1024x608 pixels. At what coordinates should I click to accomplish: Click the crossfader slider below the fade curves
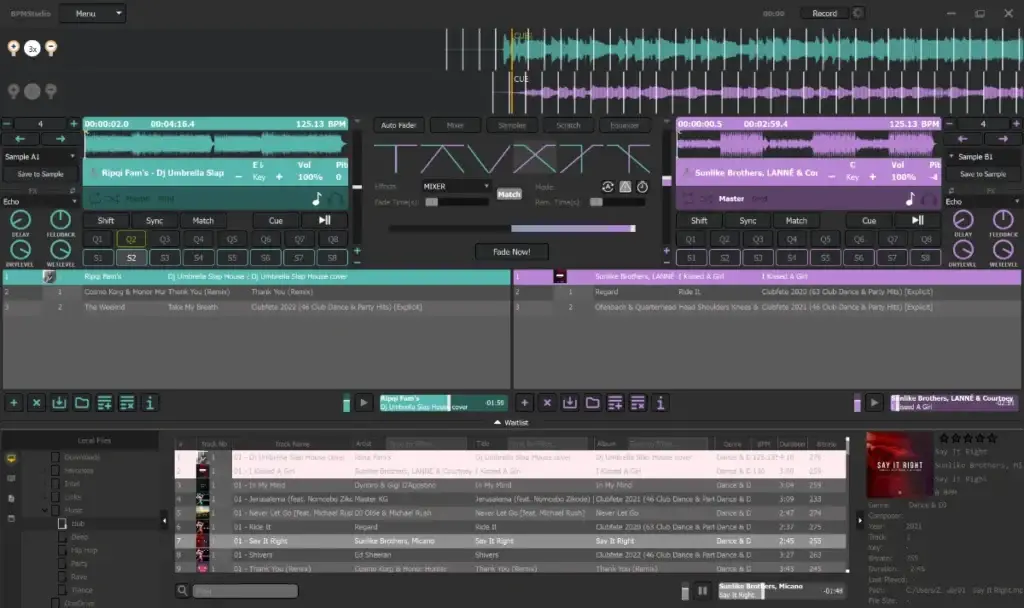pos(511,229)
